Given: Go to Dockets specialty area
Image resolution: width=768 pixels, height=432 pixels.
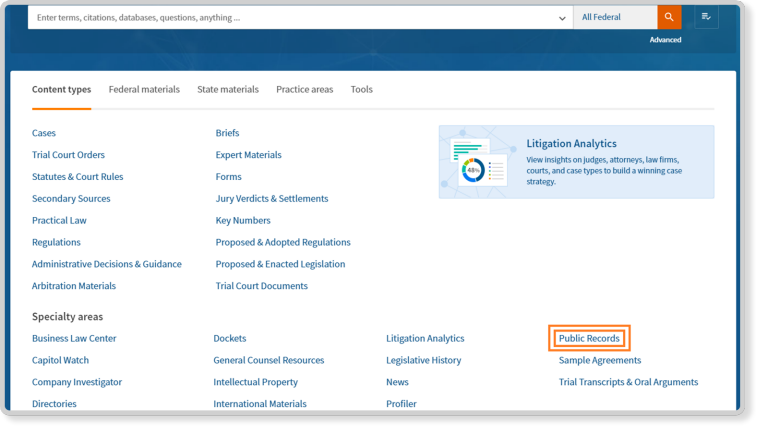Looking at the screenshot, I should pos(229,339).
